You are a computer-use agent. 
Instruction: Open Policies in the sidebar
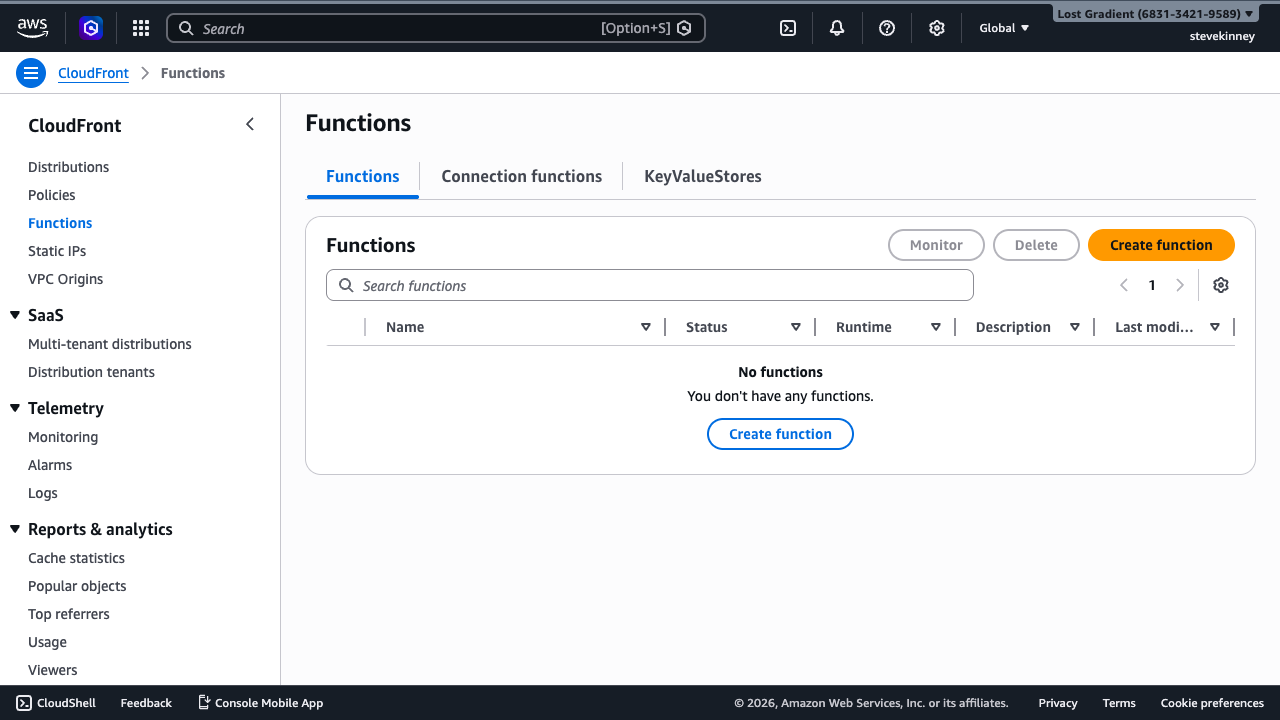52,195
